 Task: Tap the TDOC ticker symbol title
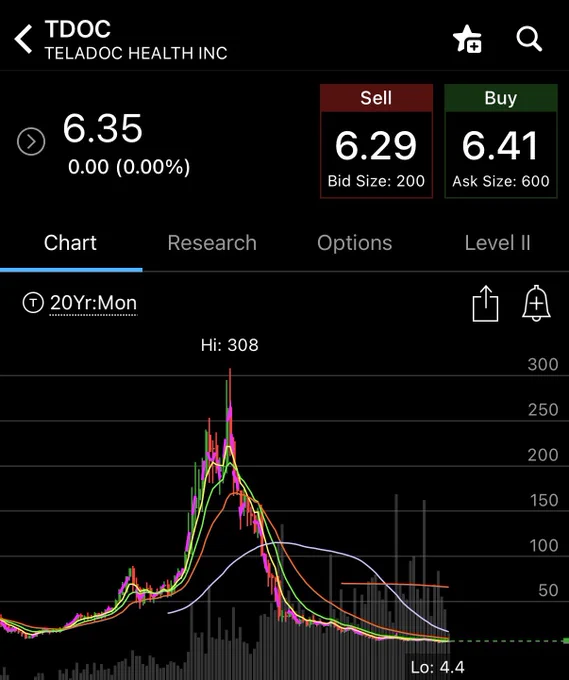point(78,29)
